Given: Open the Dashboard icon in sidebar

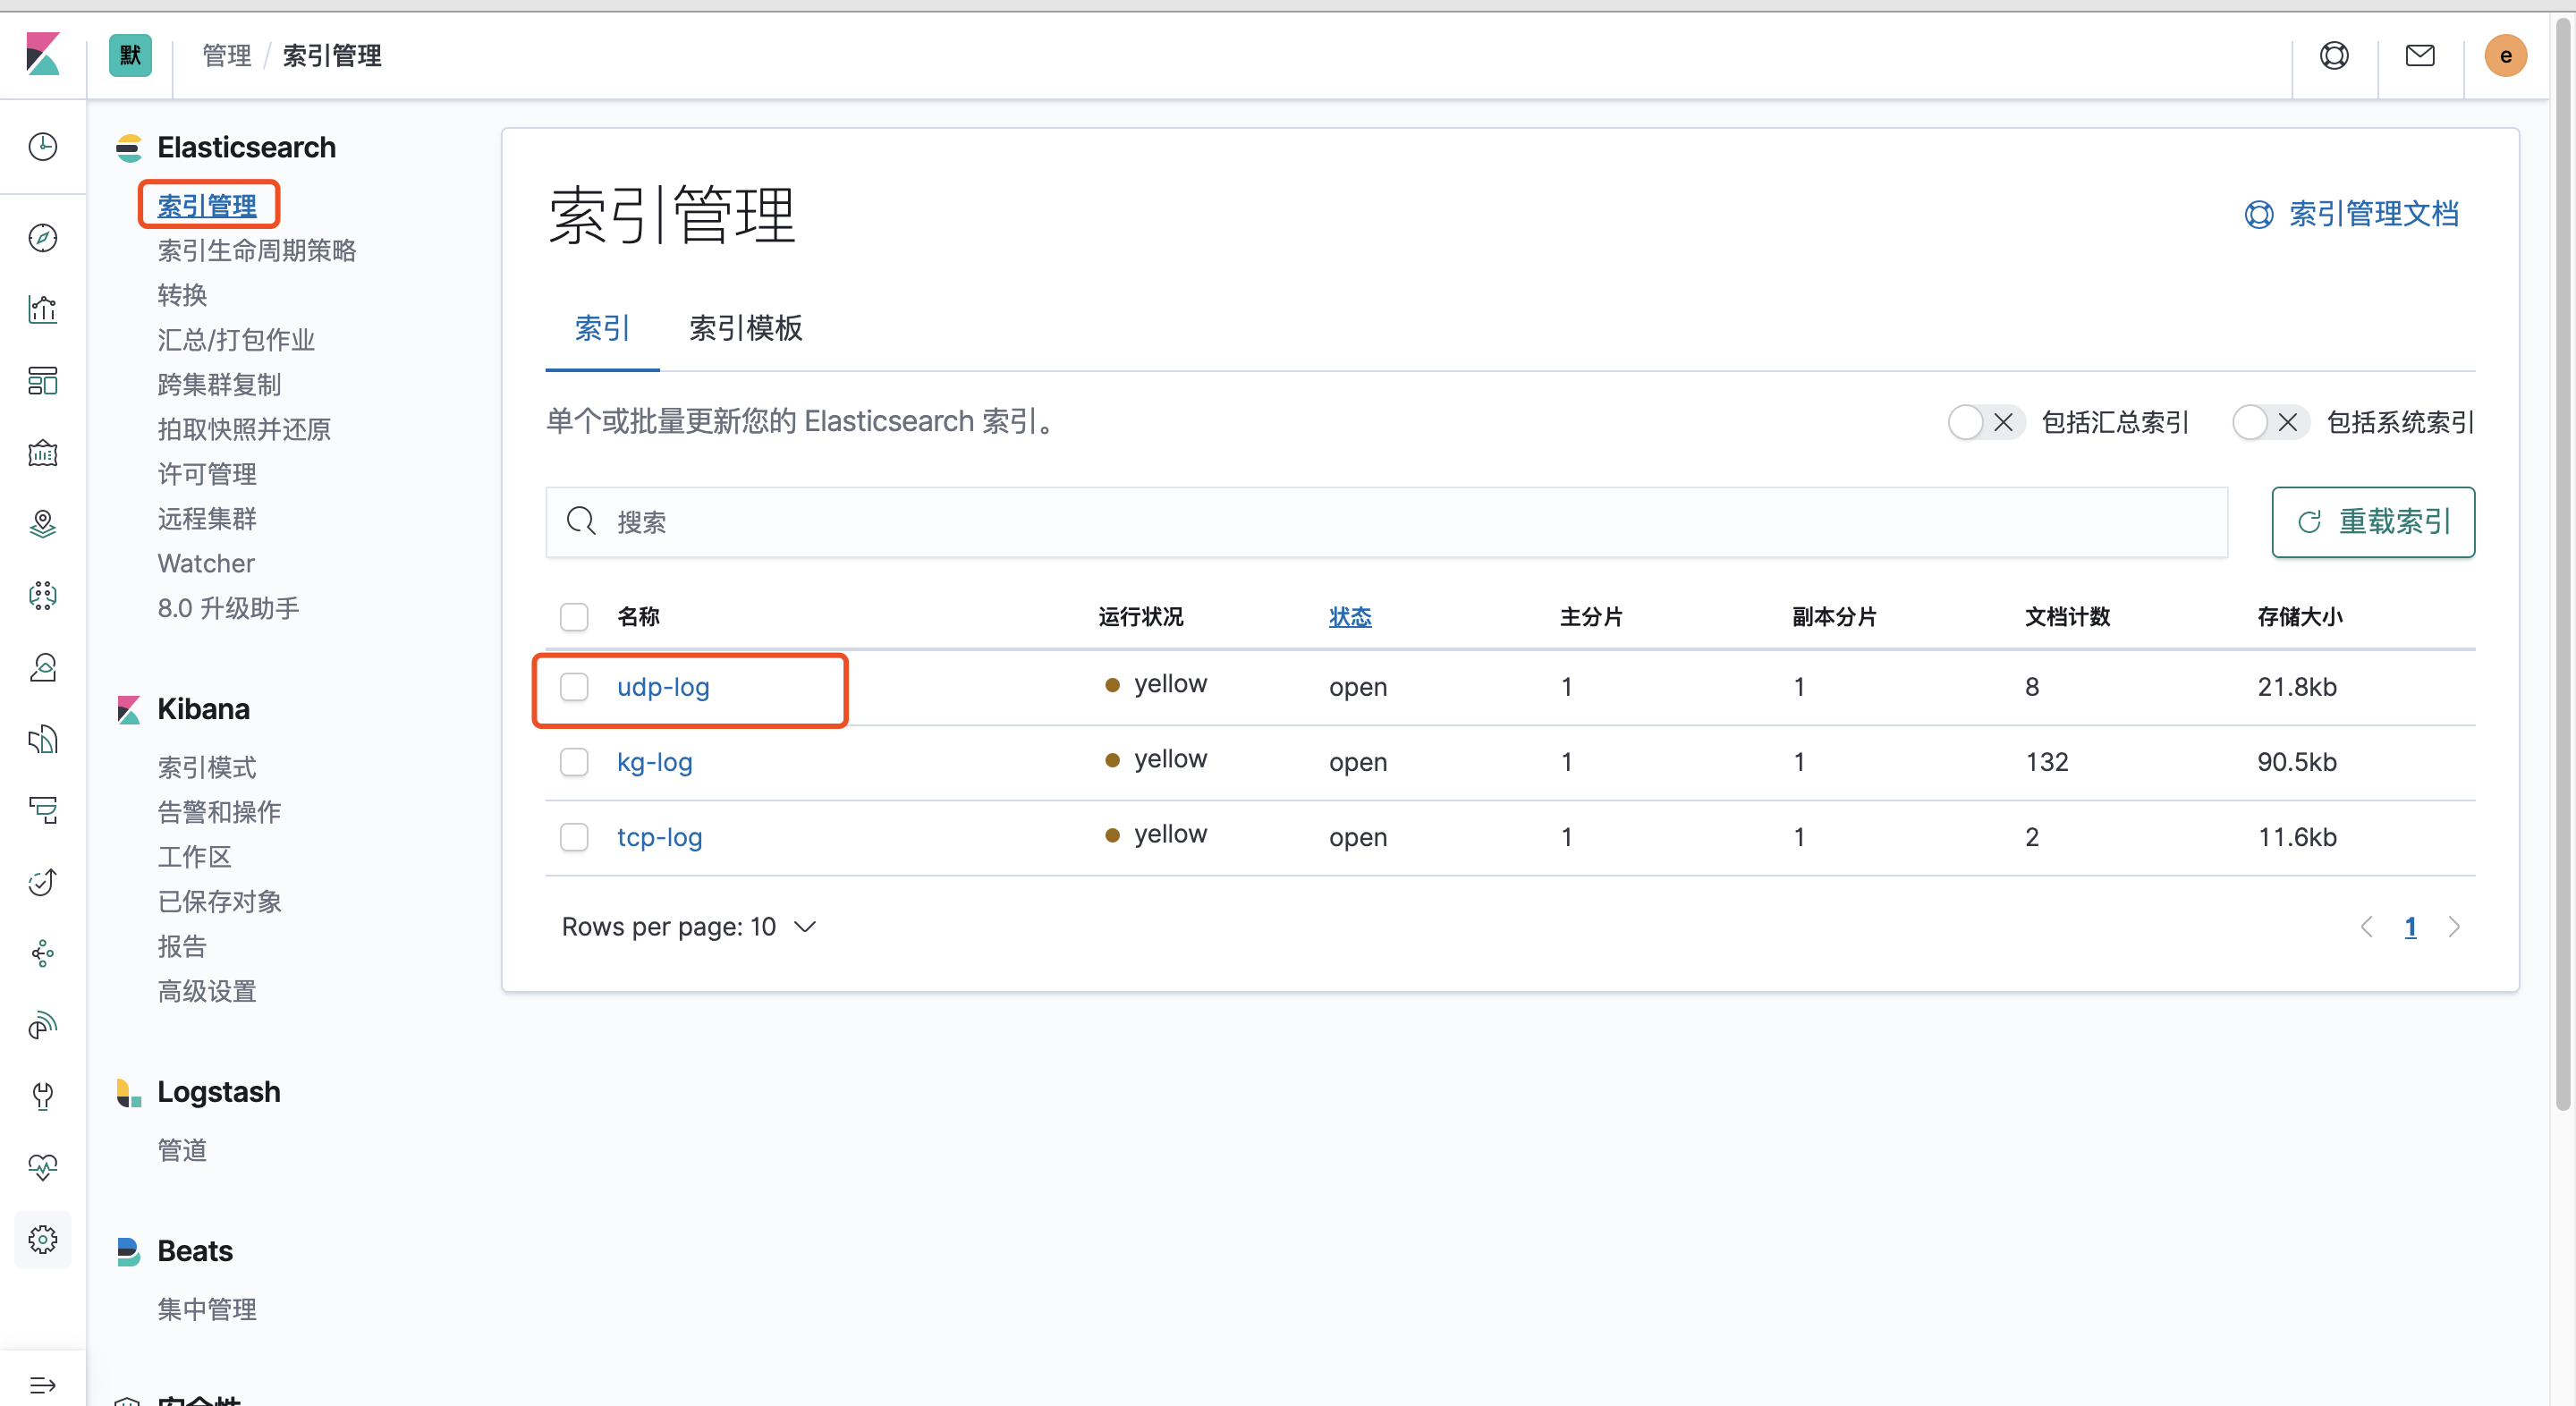Looking at the screenshot, I should point(42,381).
